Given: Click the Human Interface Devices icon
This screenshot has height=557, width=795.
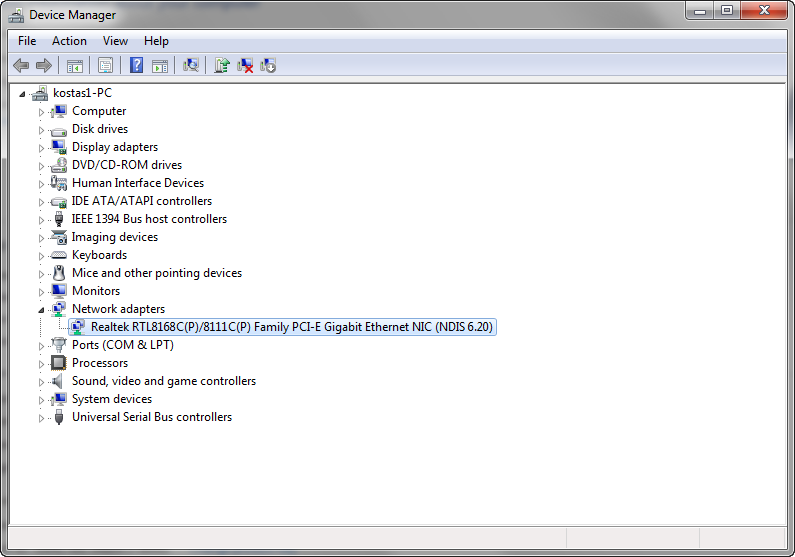Looking at the screenshot, I should point(59,183).
